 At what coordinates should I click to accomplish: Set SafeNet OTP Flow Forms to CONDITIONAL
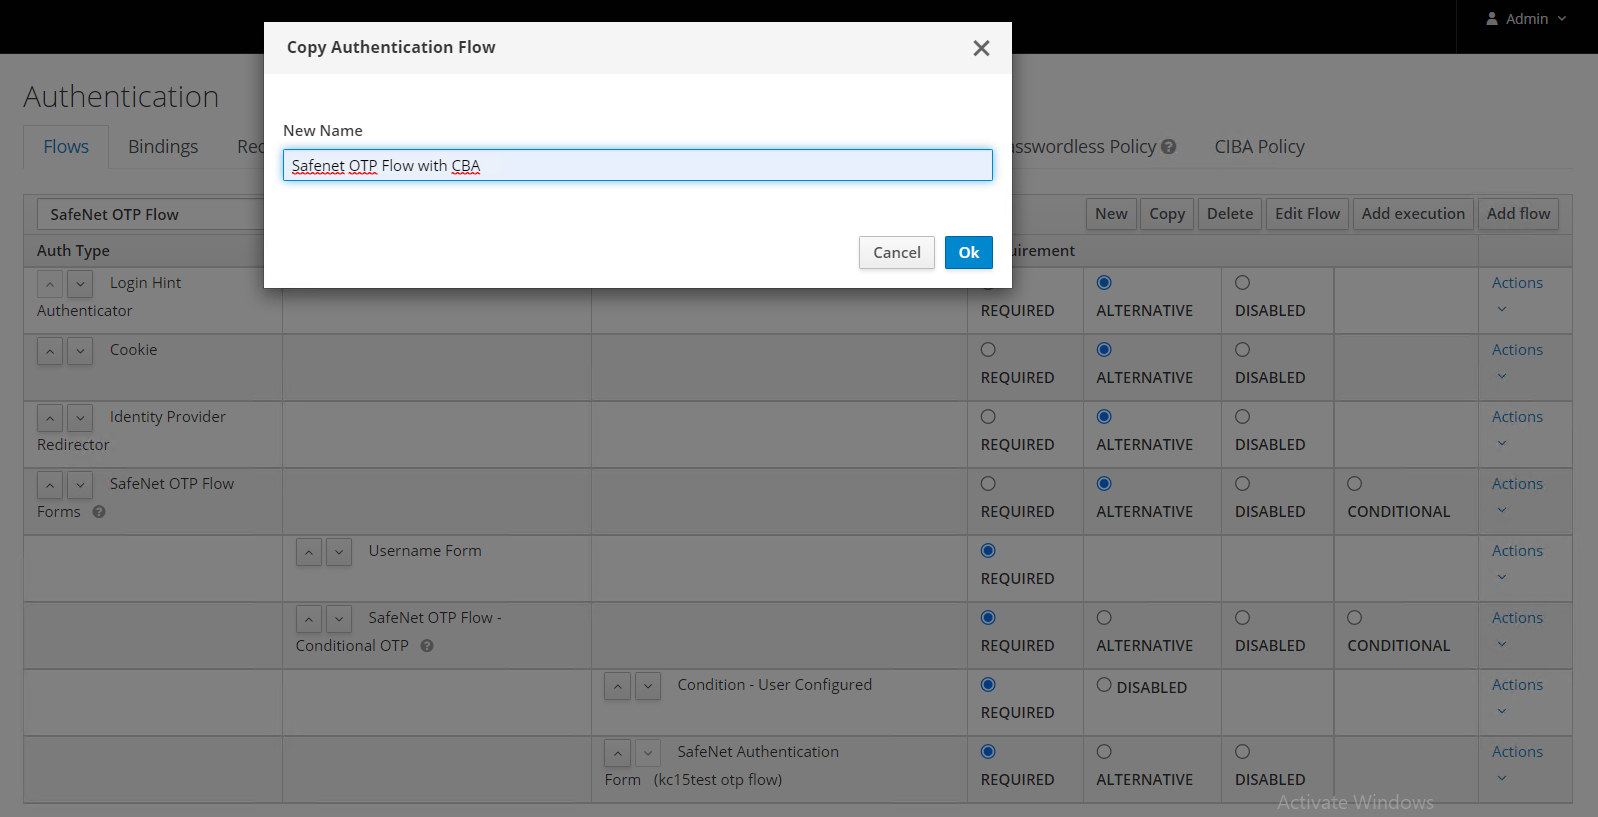[x=1354, y=484]
